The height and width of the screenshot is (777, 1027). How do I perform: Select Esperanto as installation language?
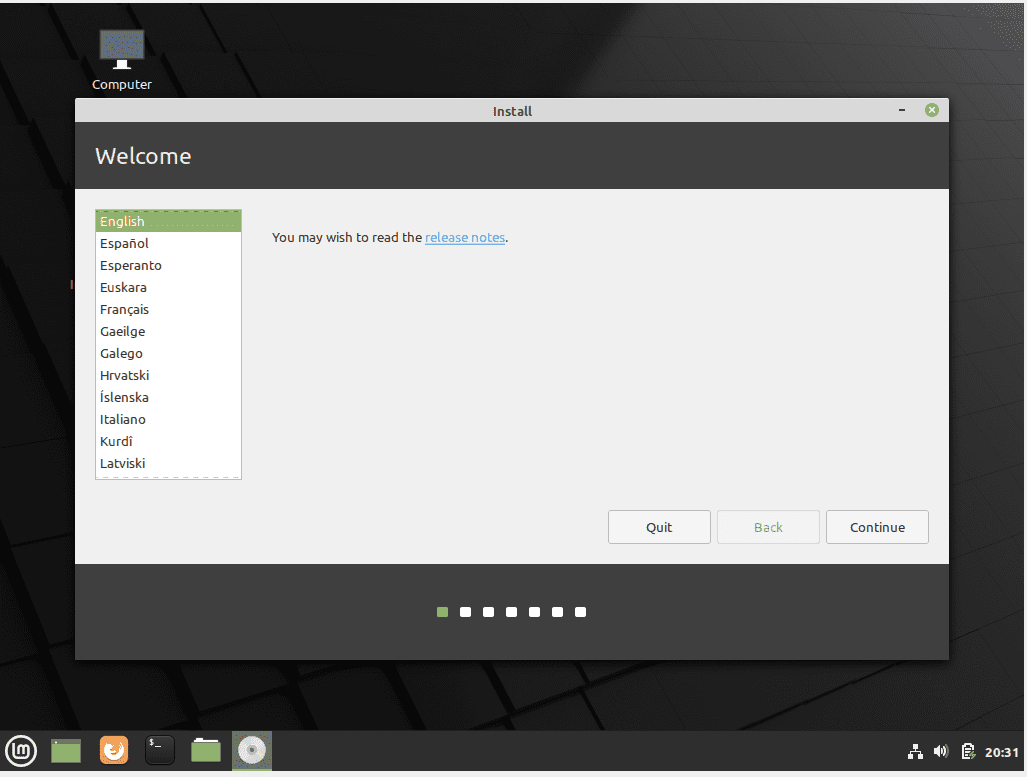coord(130,265)
